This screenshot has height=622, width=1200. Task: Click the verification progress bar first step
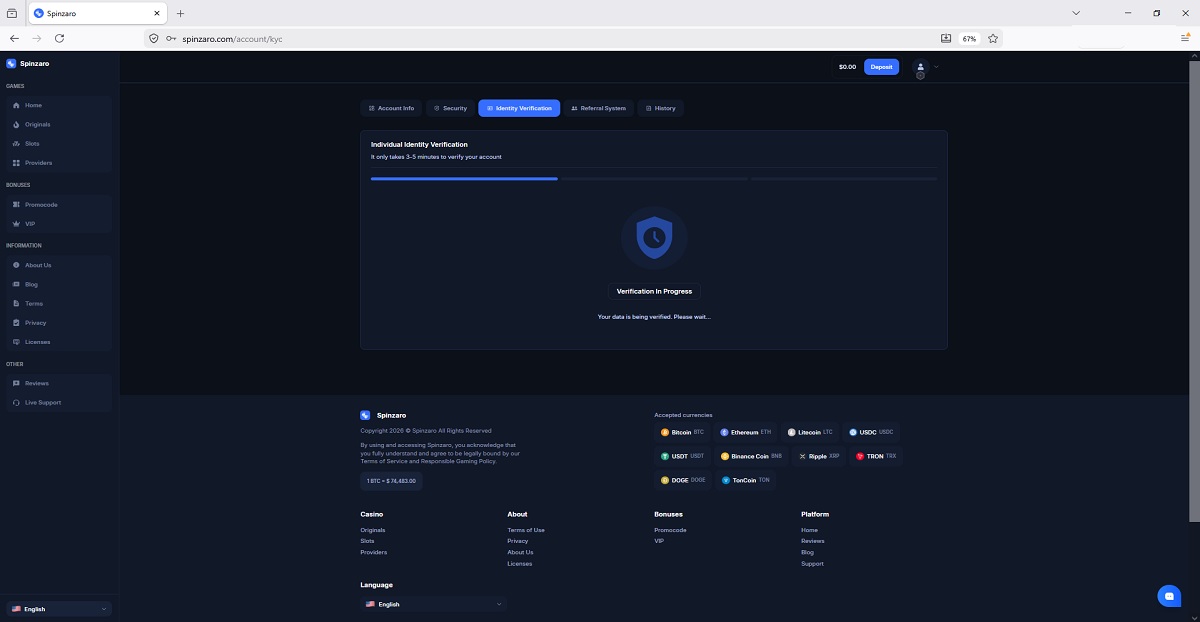click(464, 179)
